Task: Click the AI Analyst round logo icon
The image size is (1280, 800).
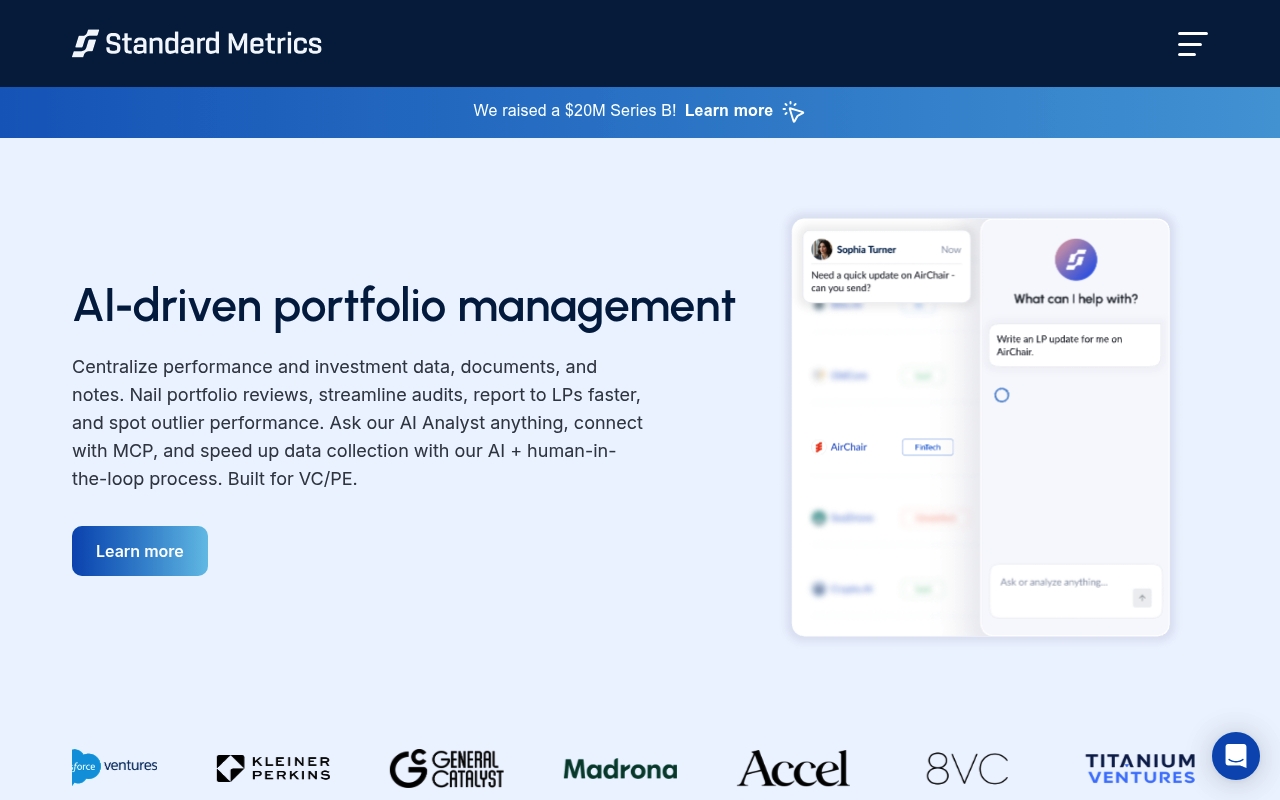Action: tap(1076, 260)
